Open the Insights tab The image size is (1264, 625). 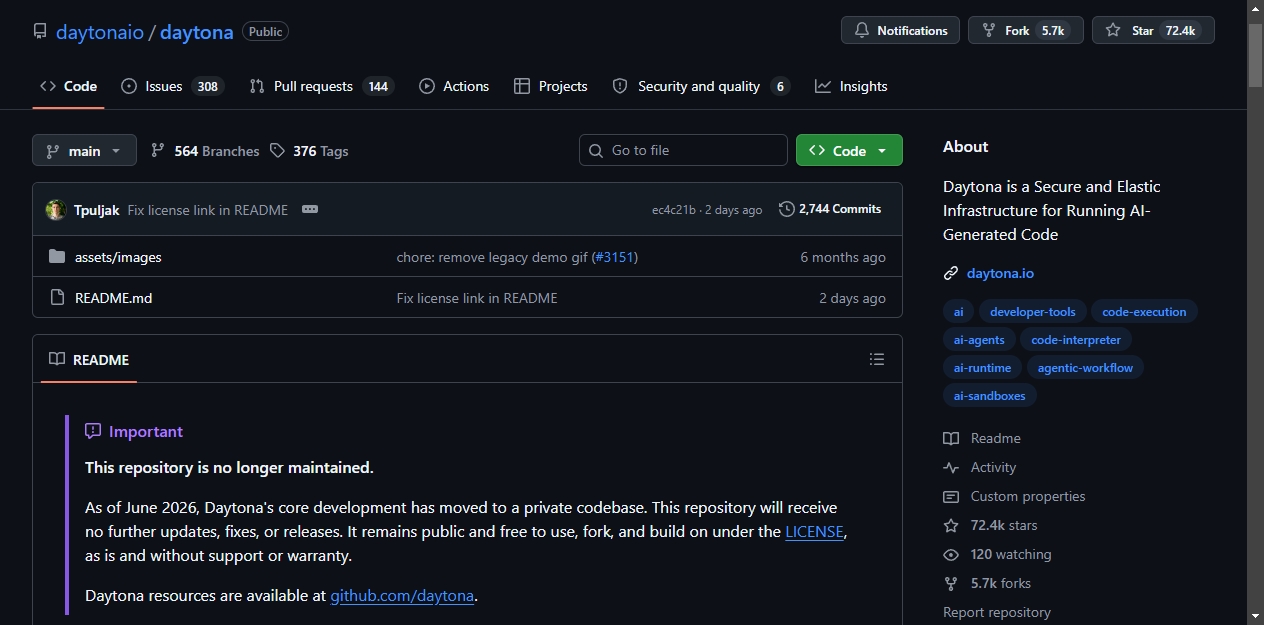[851, 86]
